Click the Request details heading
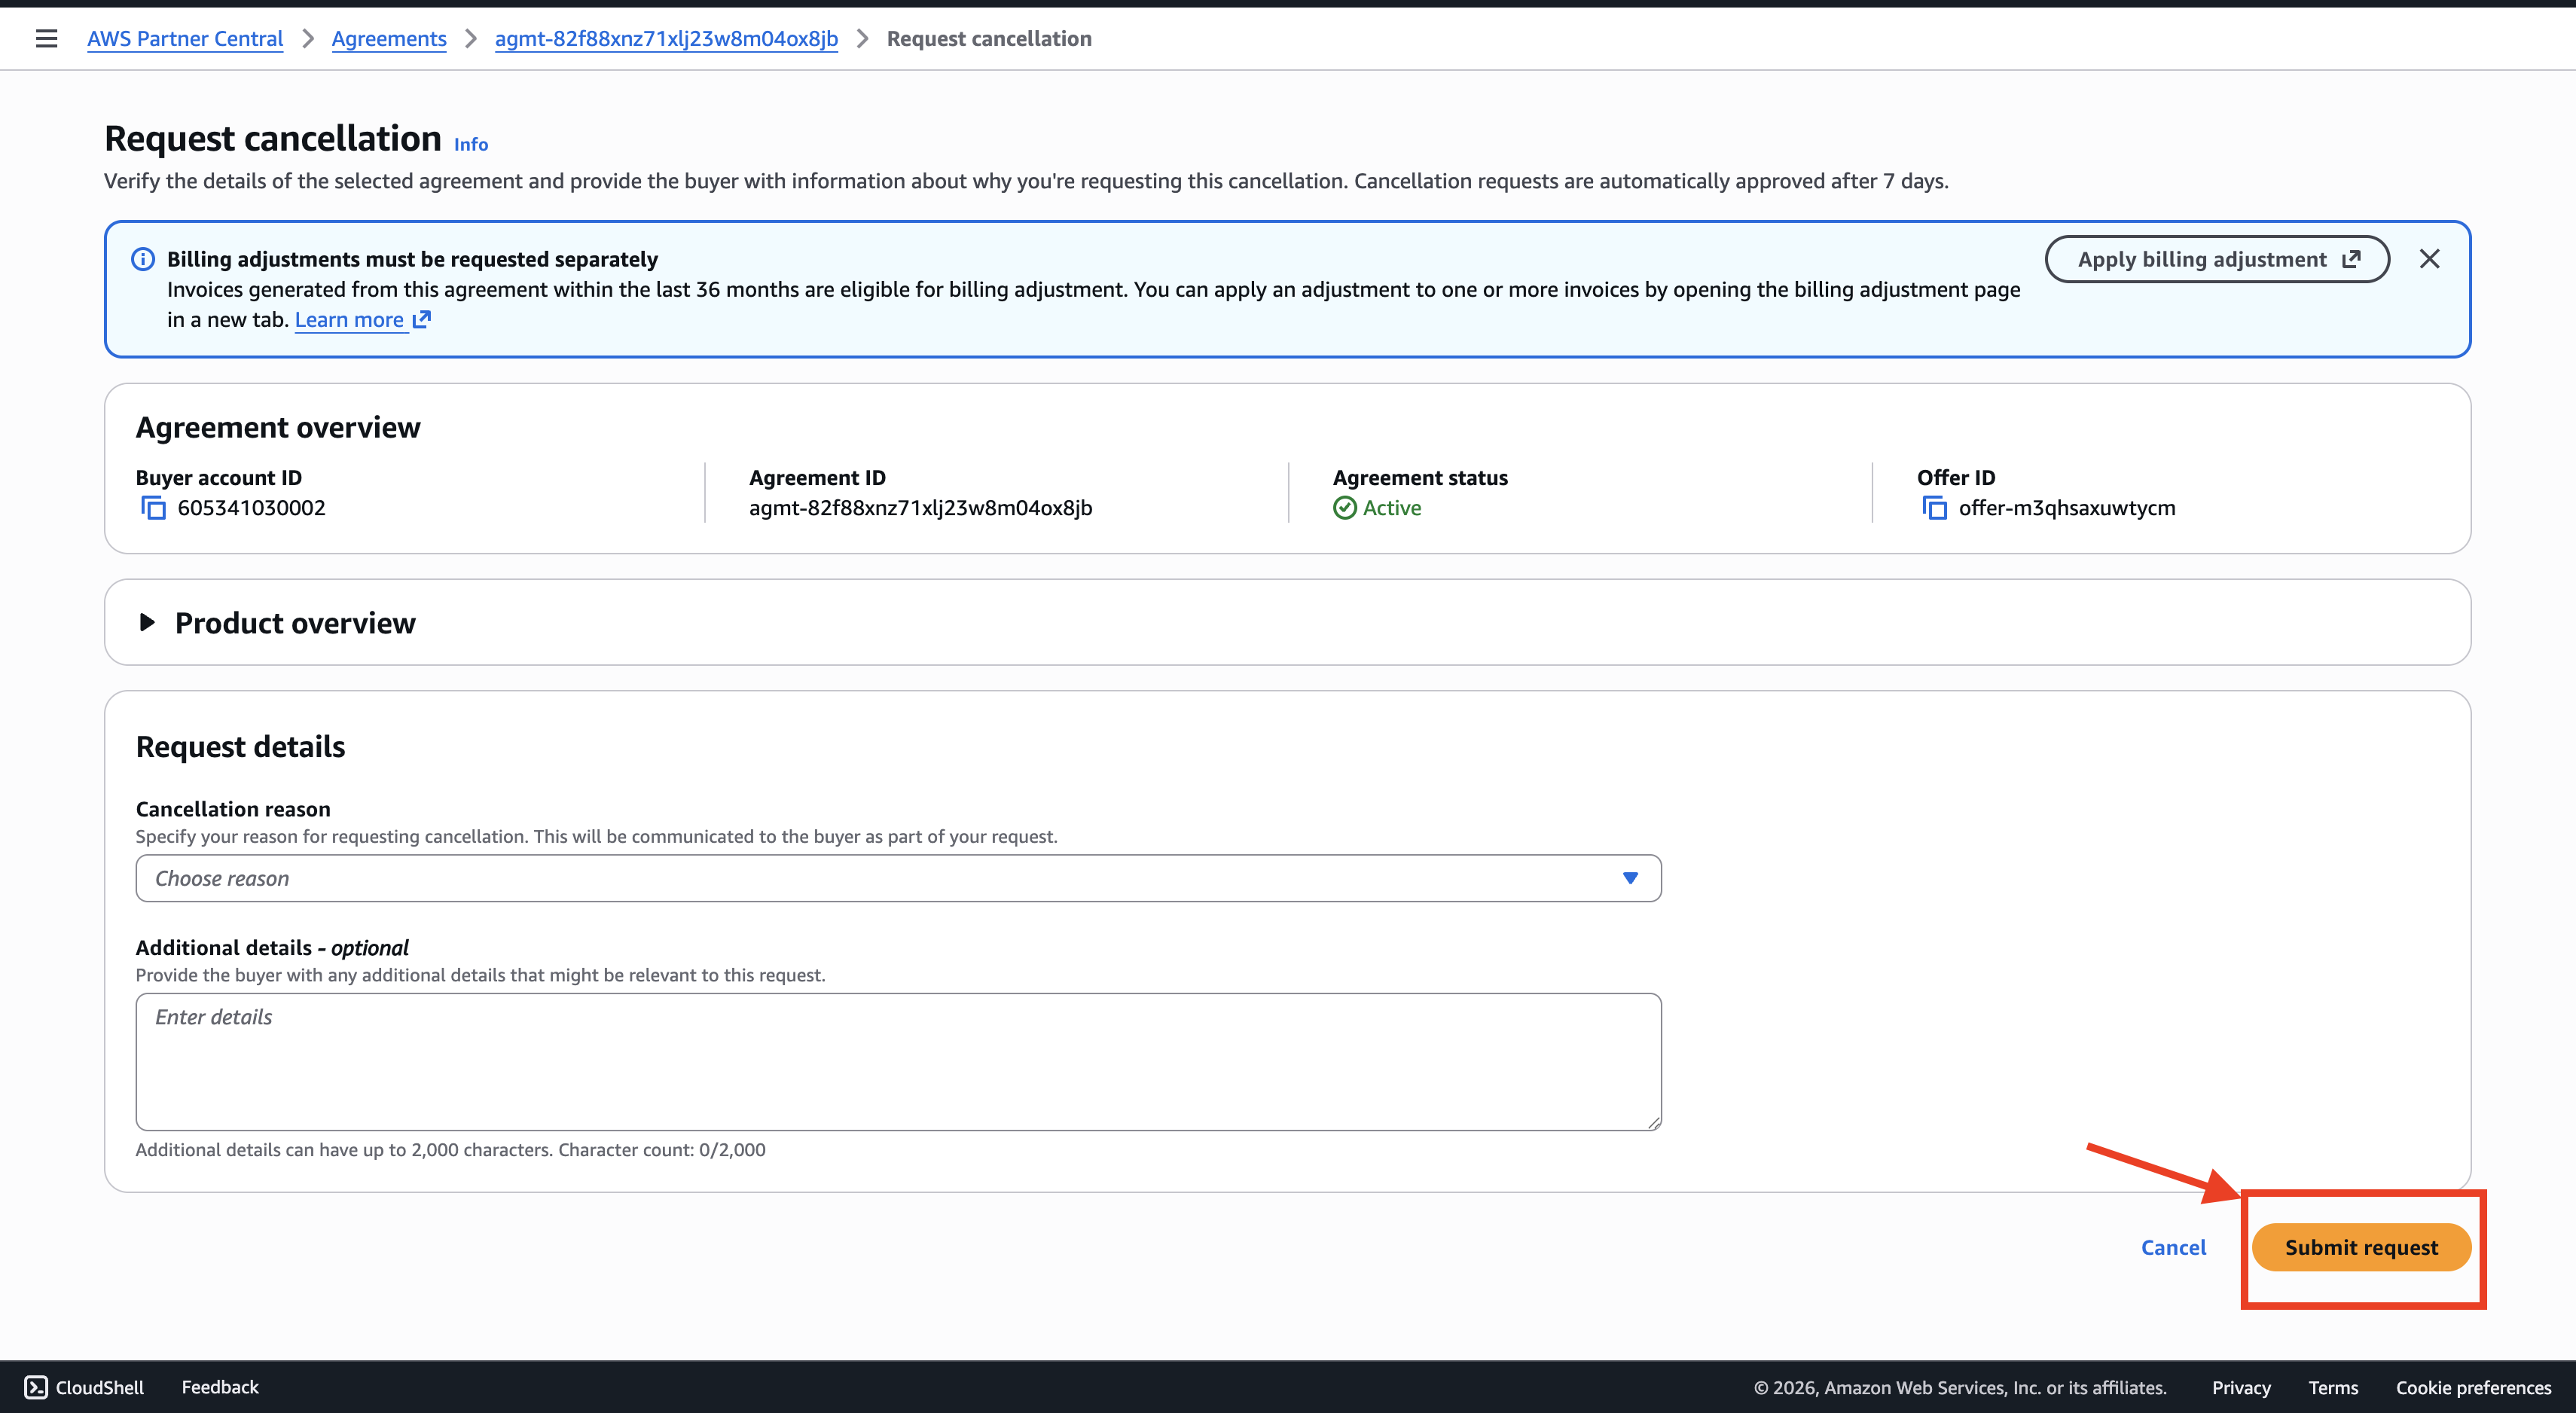The height and width of the screenshot is (1413, 2576). (x=240, y=747)
